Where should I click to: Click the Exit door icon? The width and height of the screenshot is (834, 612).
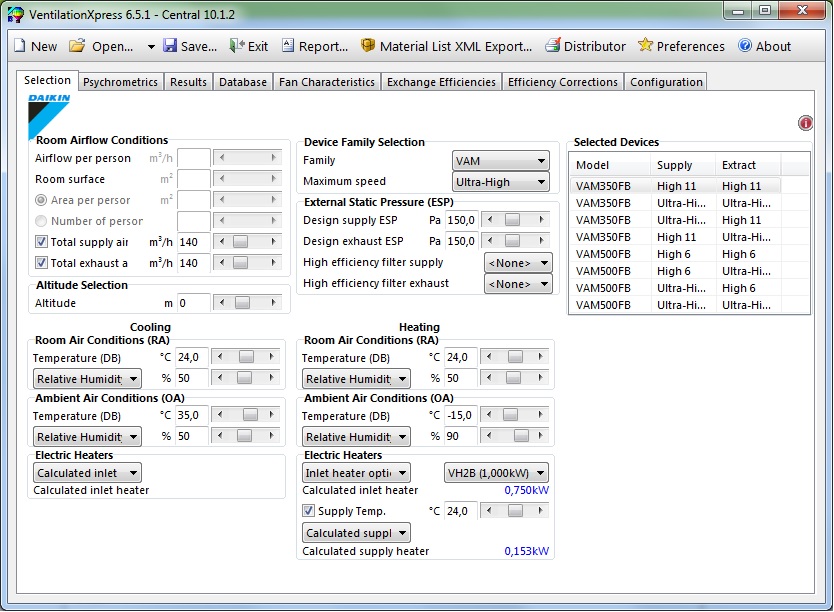pyautogui.click(x=237, y=46)
